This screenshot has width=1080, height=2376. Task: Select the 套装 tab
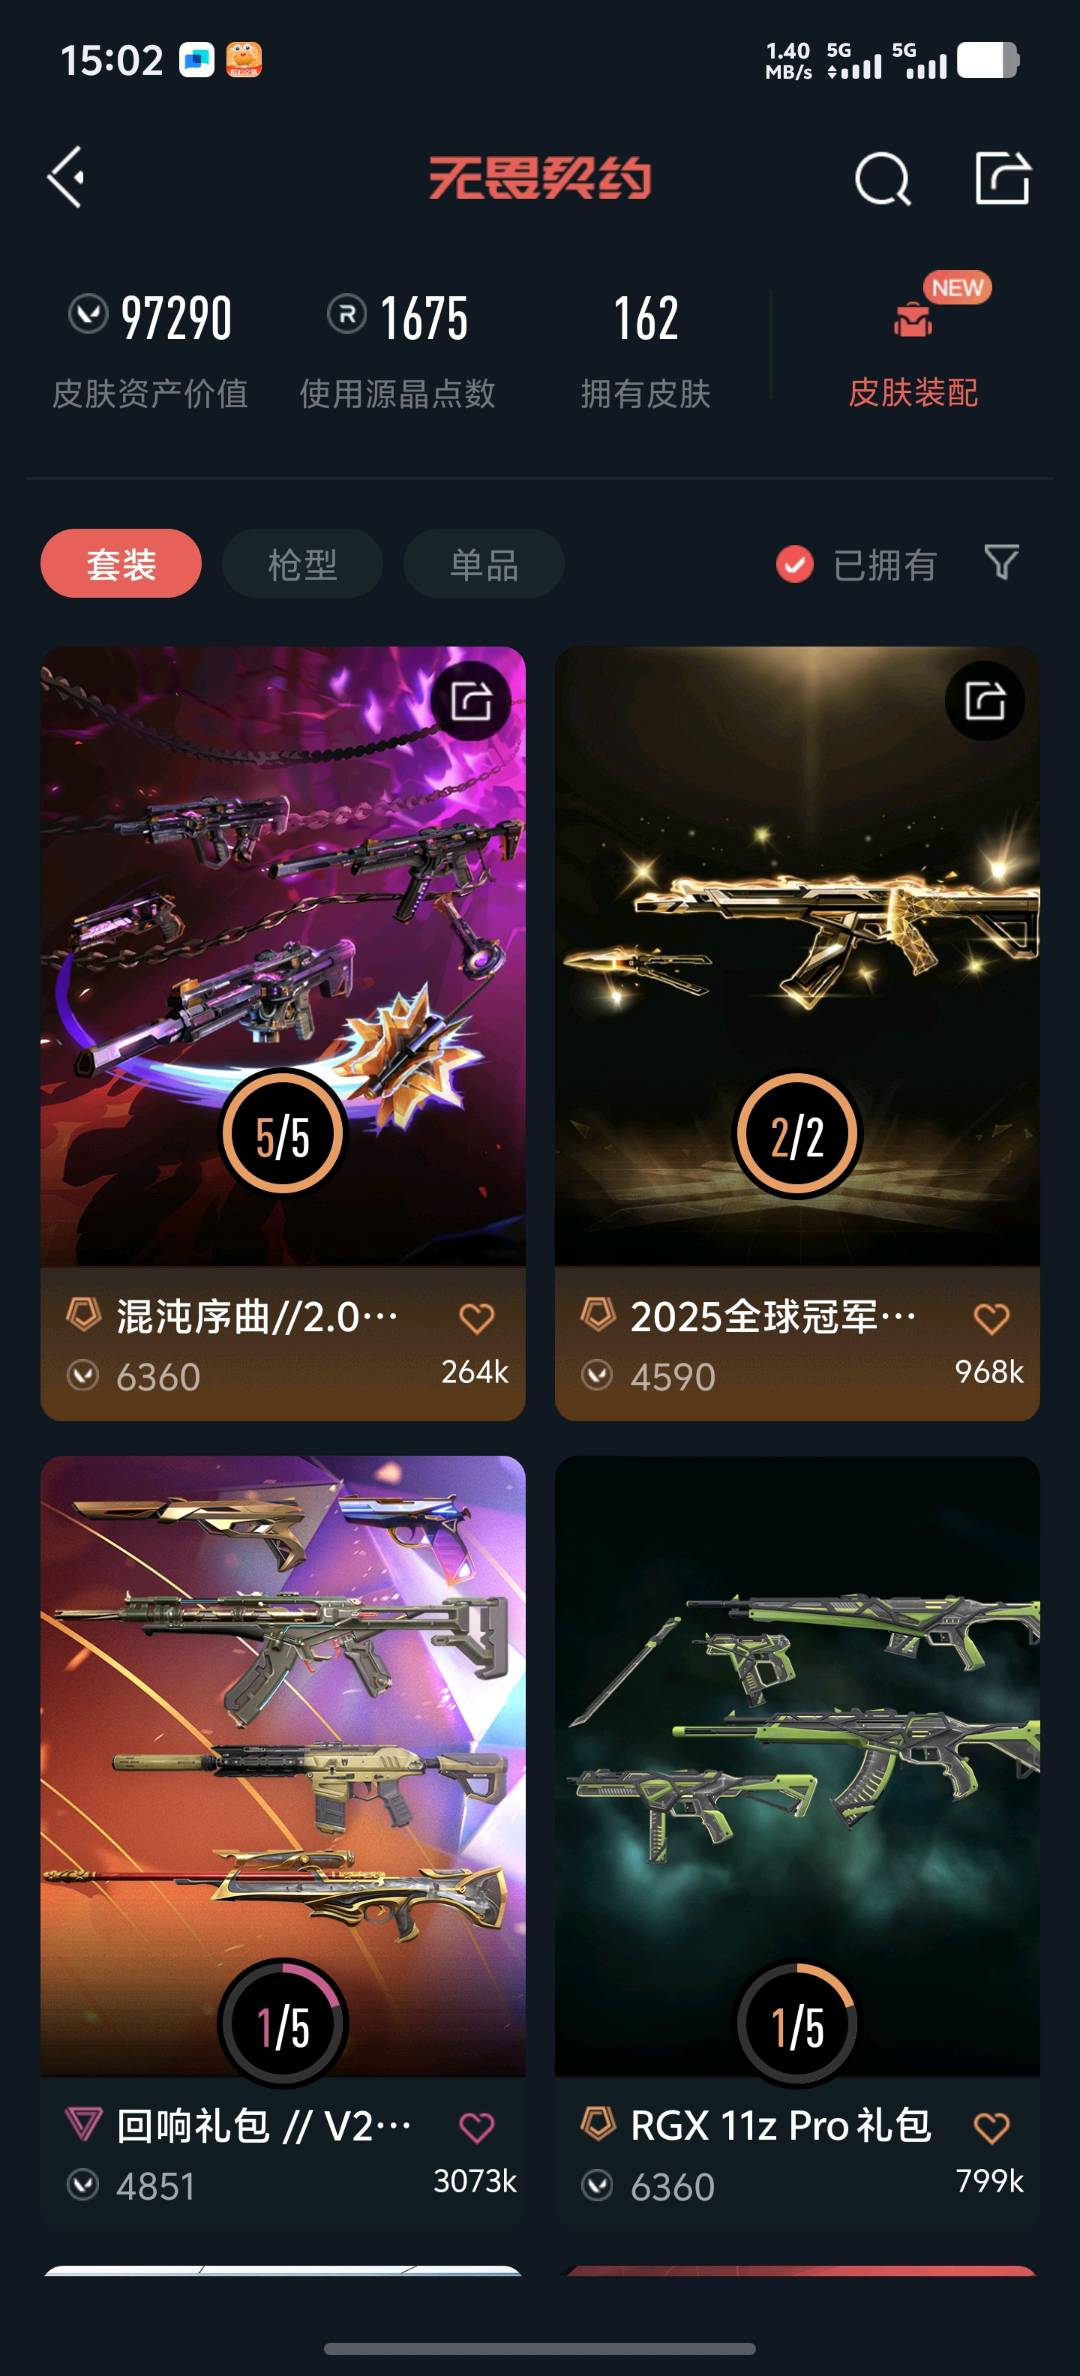(x=121, y=564)
